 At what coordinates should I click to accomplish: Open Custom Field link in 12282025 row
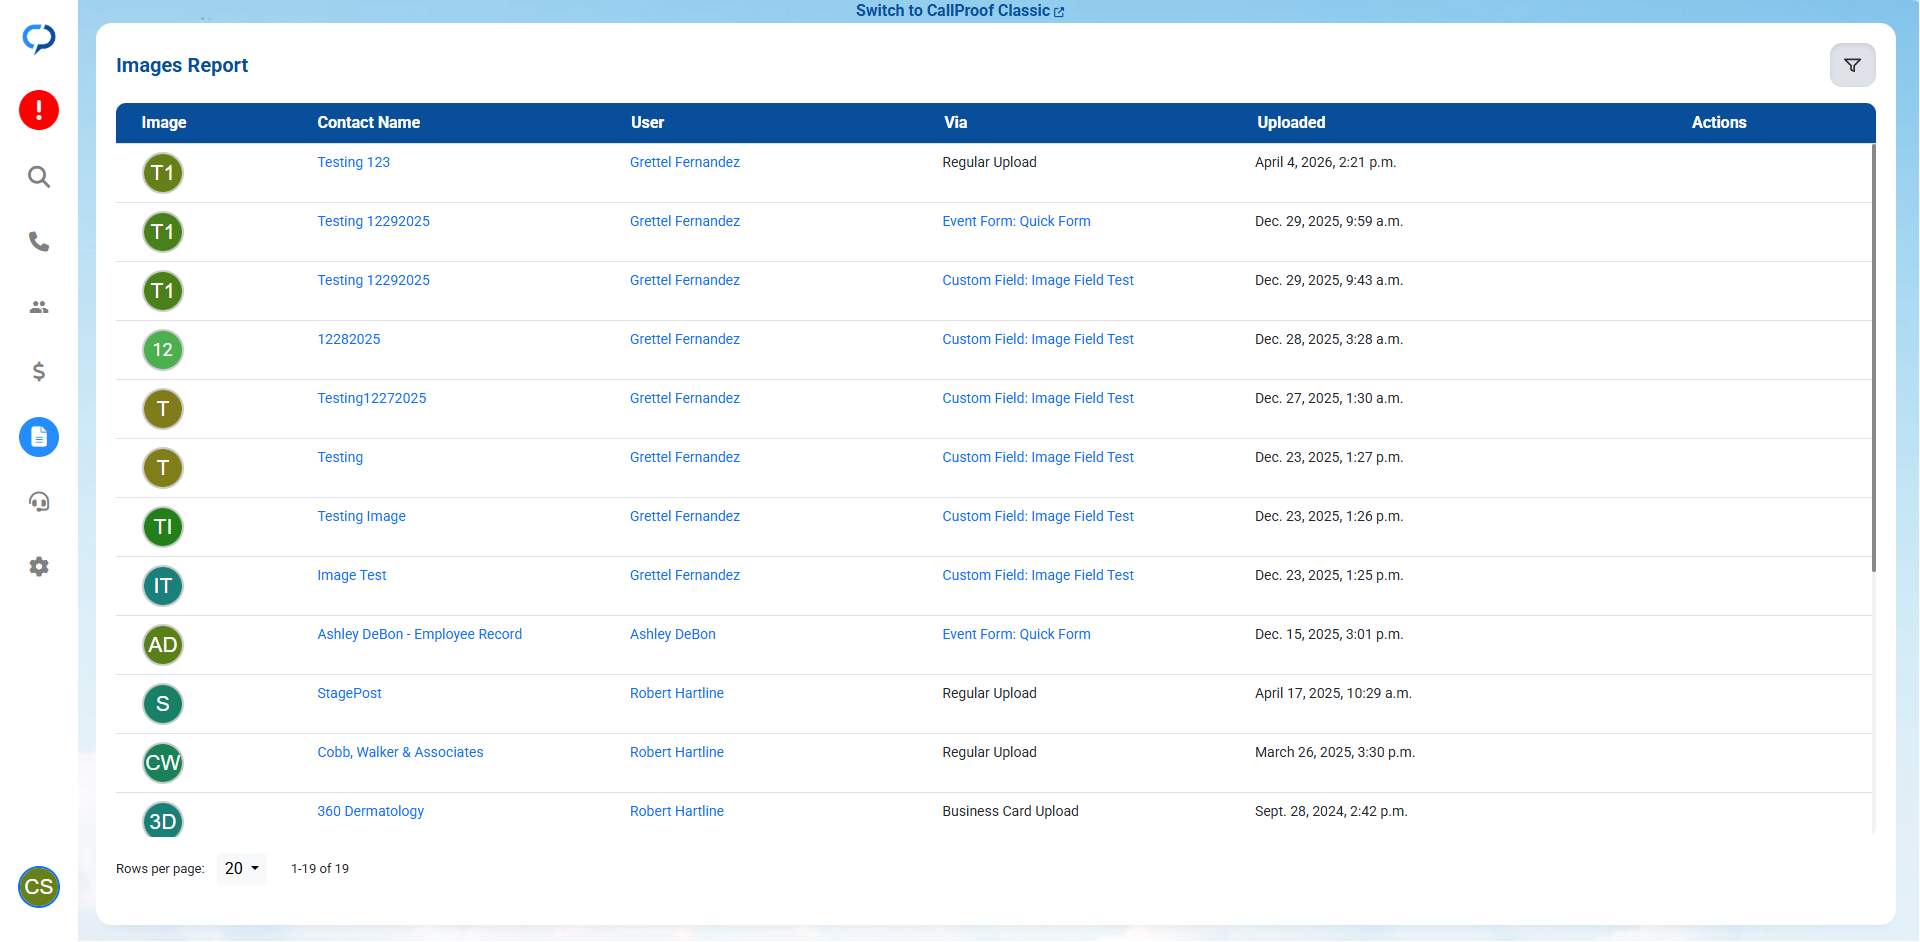1038,339
